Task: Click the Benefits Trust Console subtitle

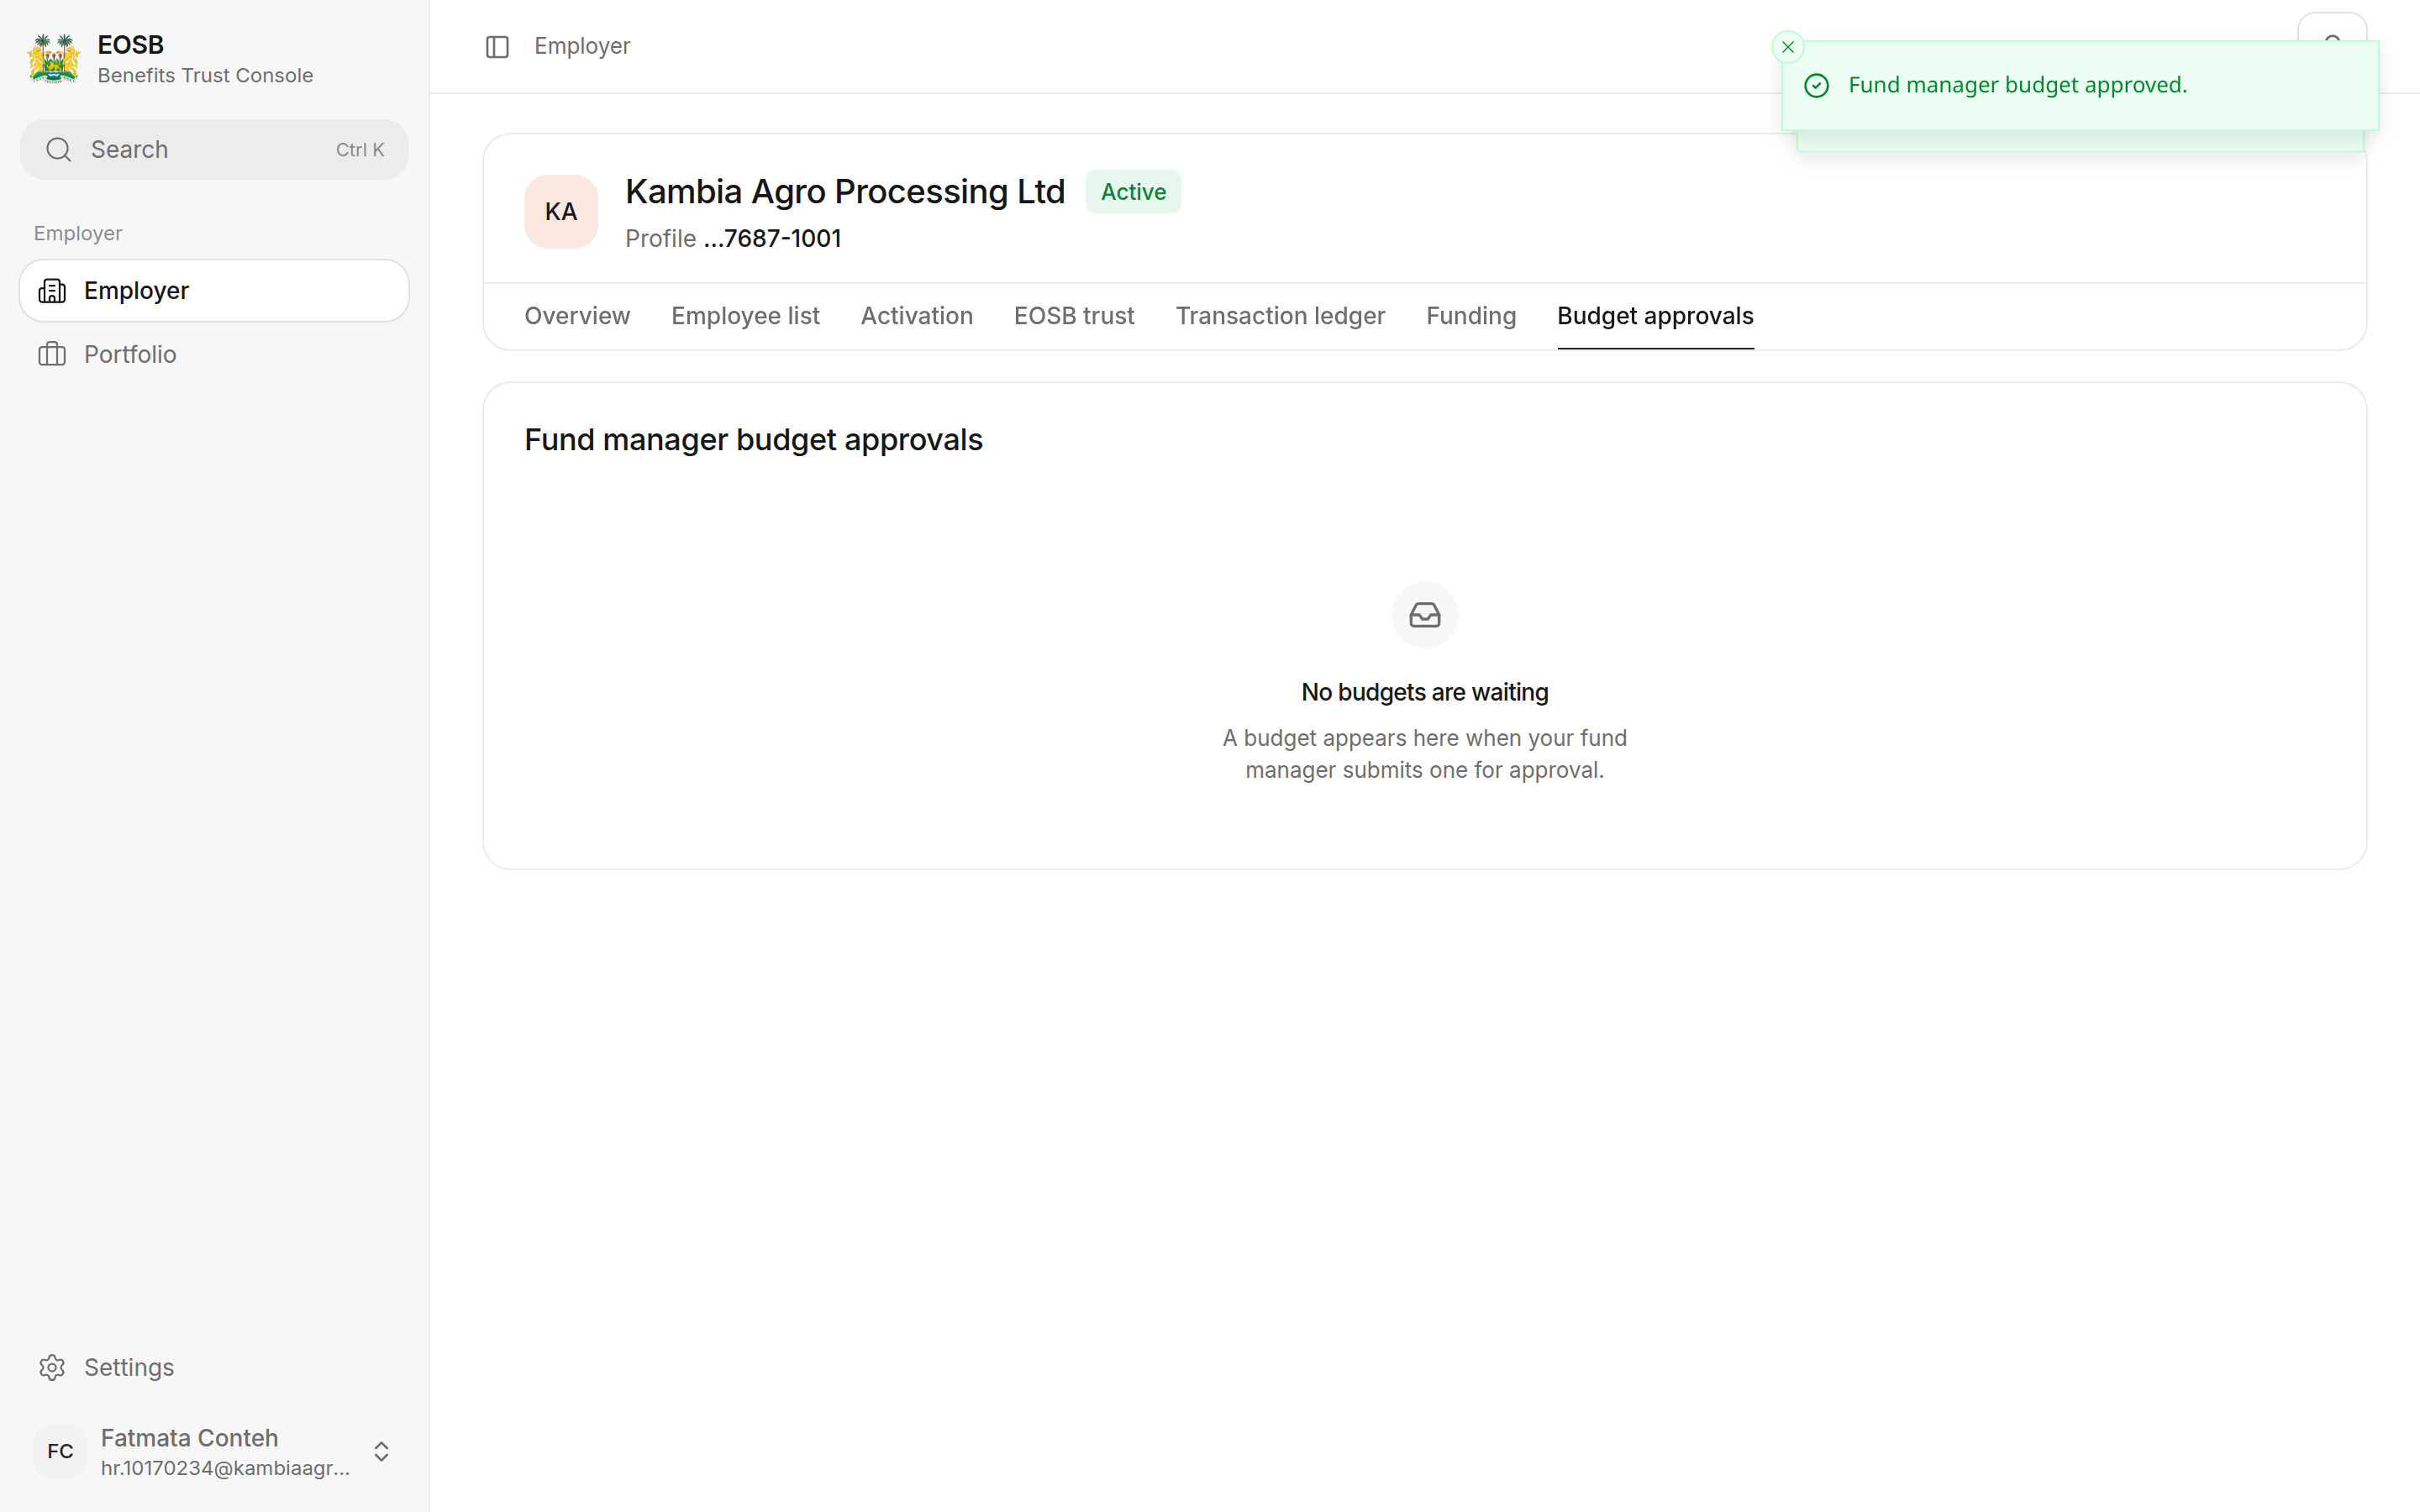Action: pos(205,76)
